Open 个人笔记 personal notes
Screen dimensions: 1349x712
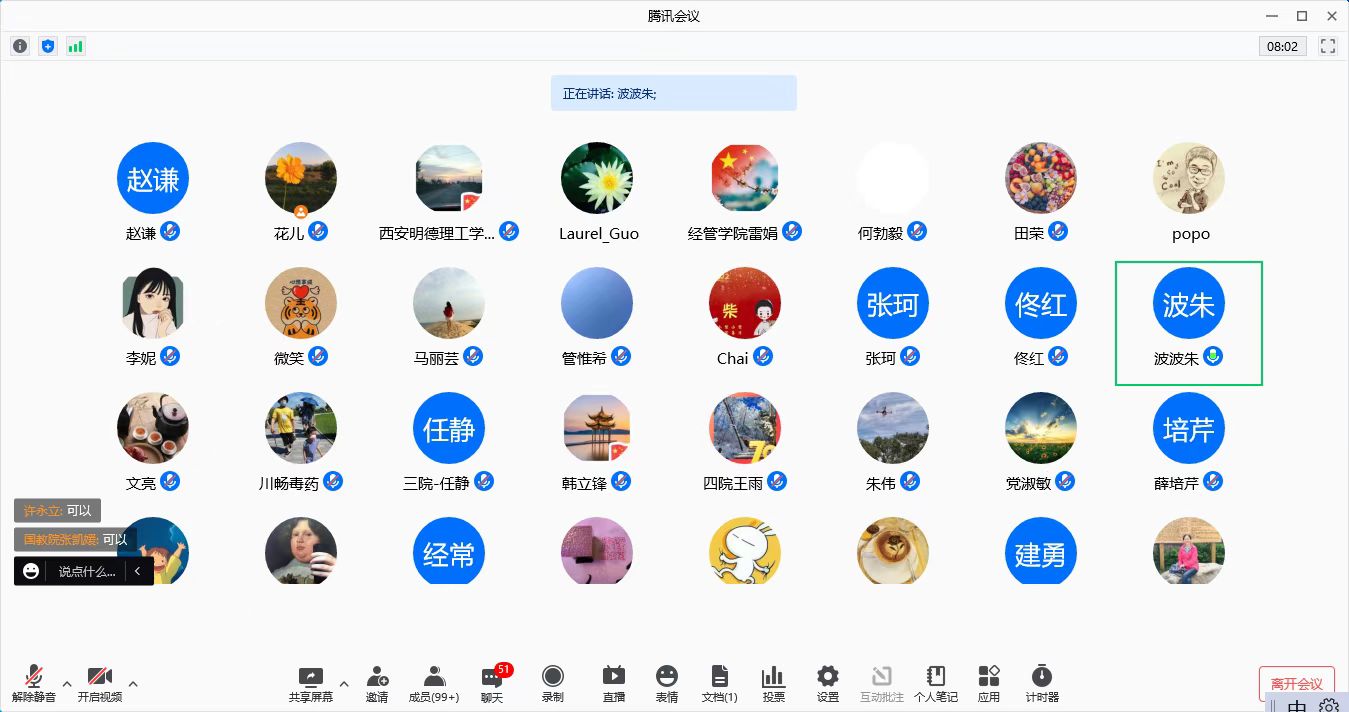coord(936,684)
